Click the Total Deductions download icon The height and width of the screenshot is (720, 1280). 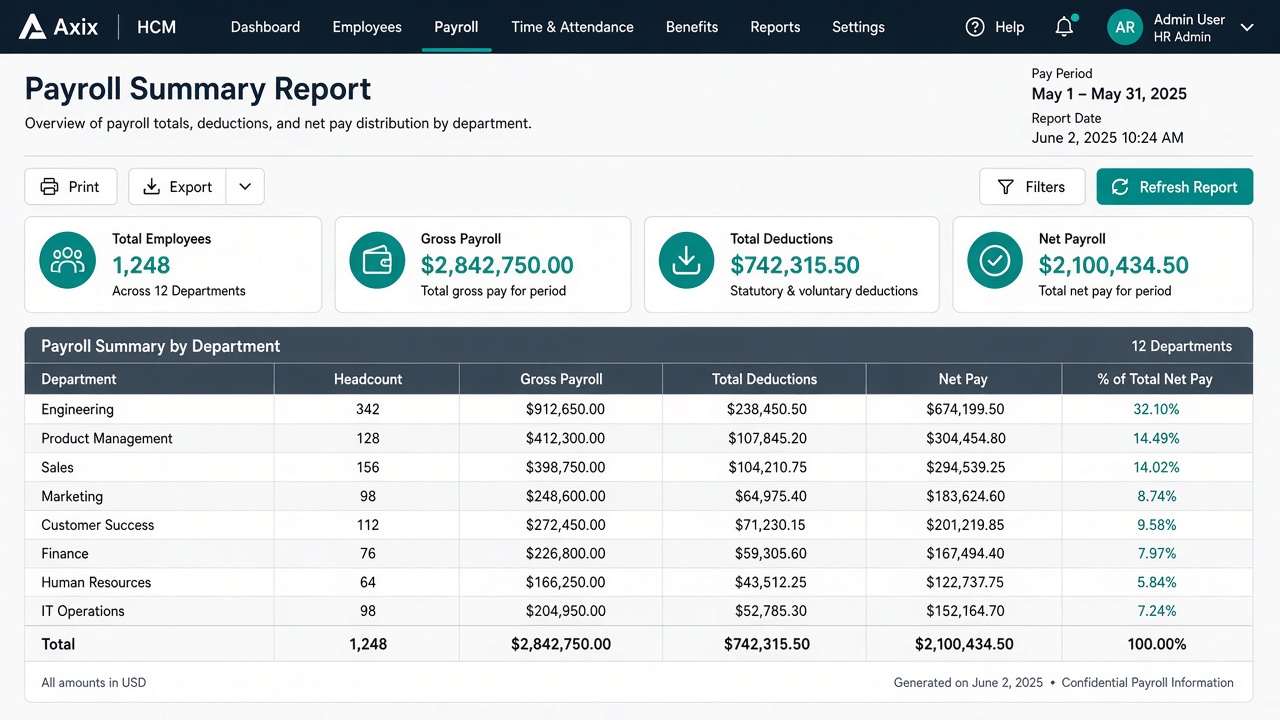687,261
